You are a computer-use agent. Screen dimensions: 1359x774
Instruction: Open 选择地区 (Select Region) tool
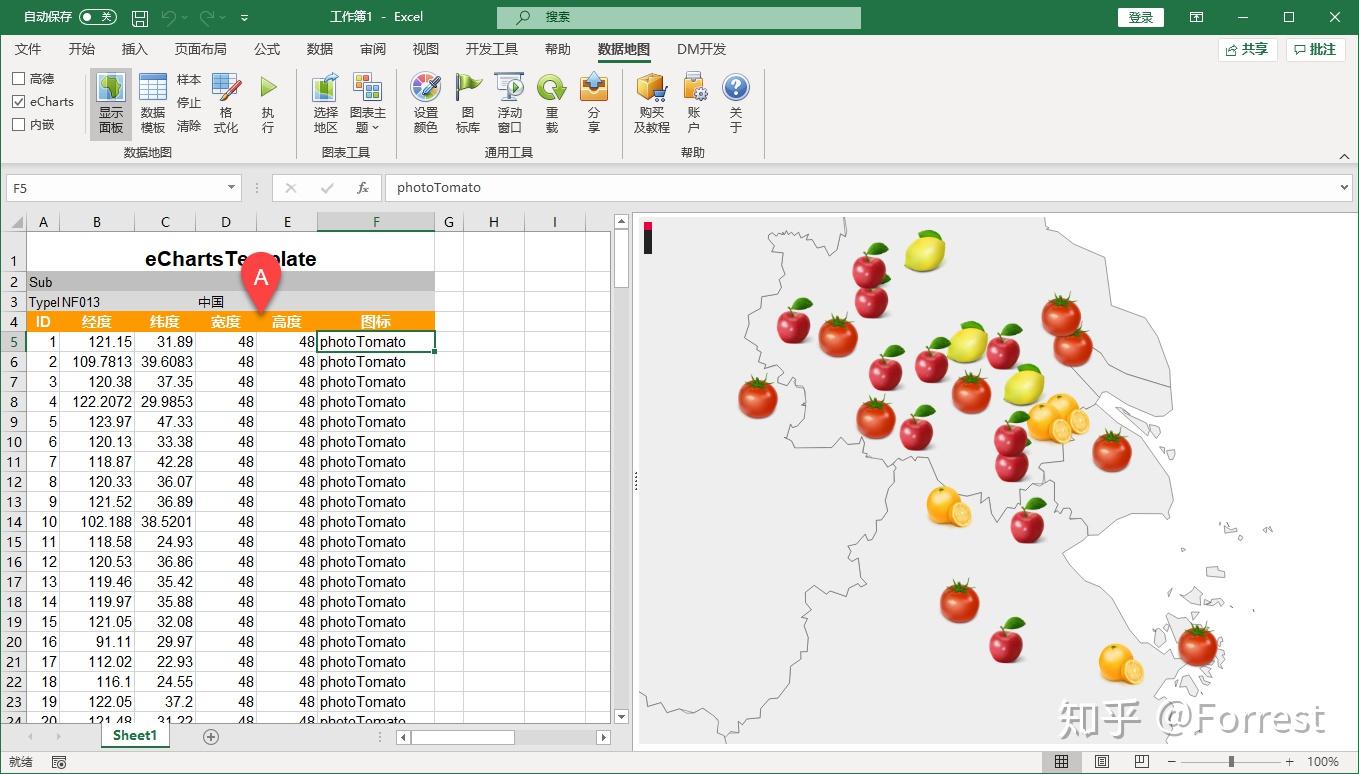(325, 100)
